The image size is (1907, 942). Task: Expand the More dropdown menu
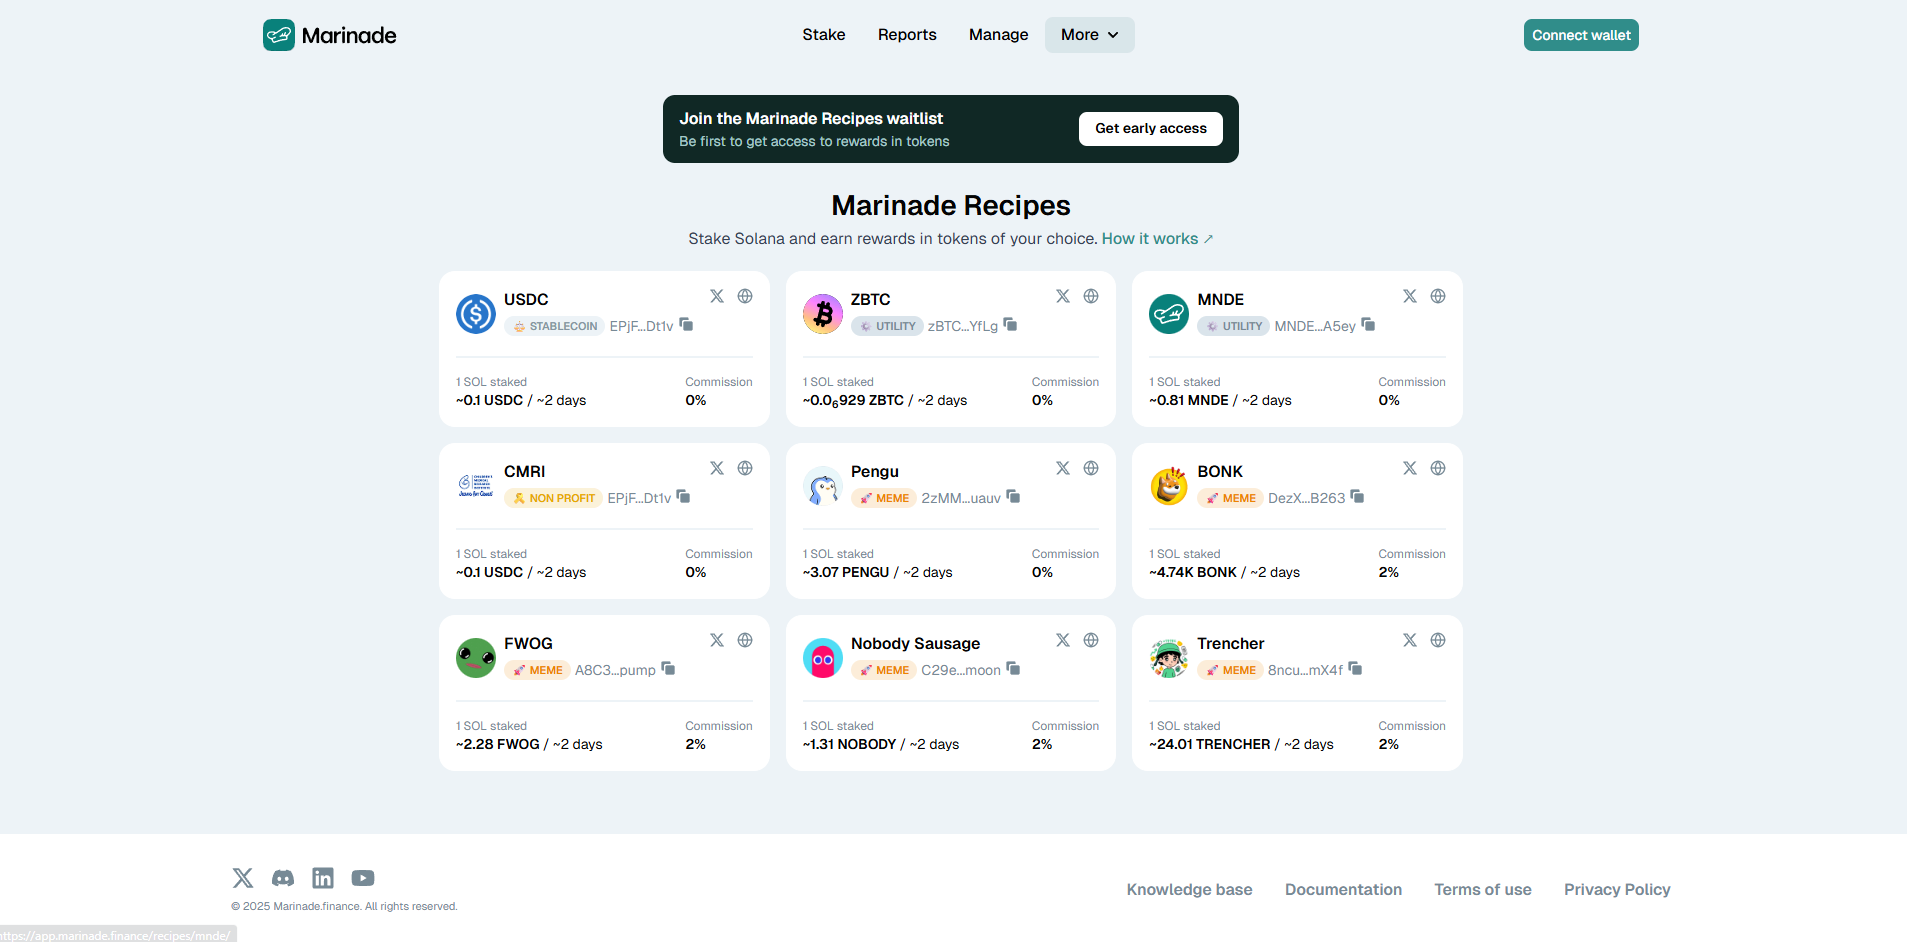[1089, 35]
